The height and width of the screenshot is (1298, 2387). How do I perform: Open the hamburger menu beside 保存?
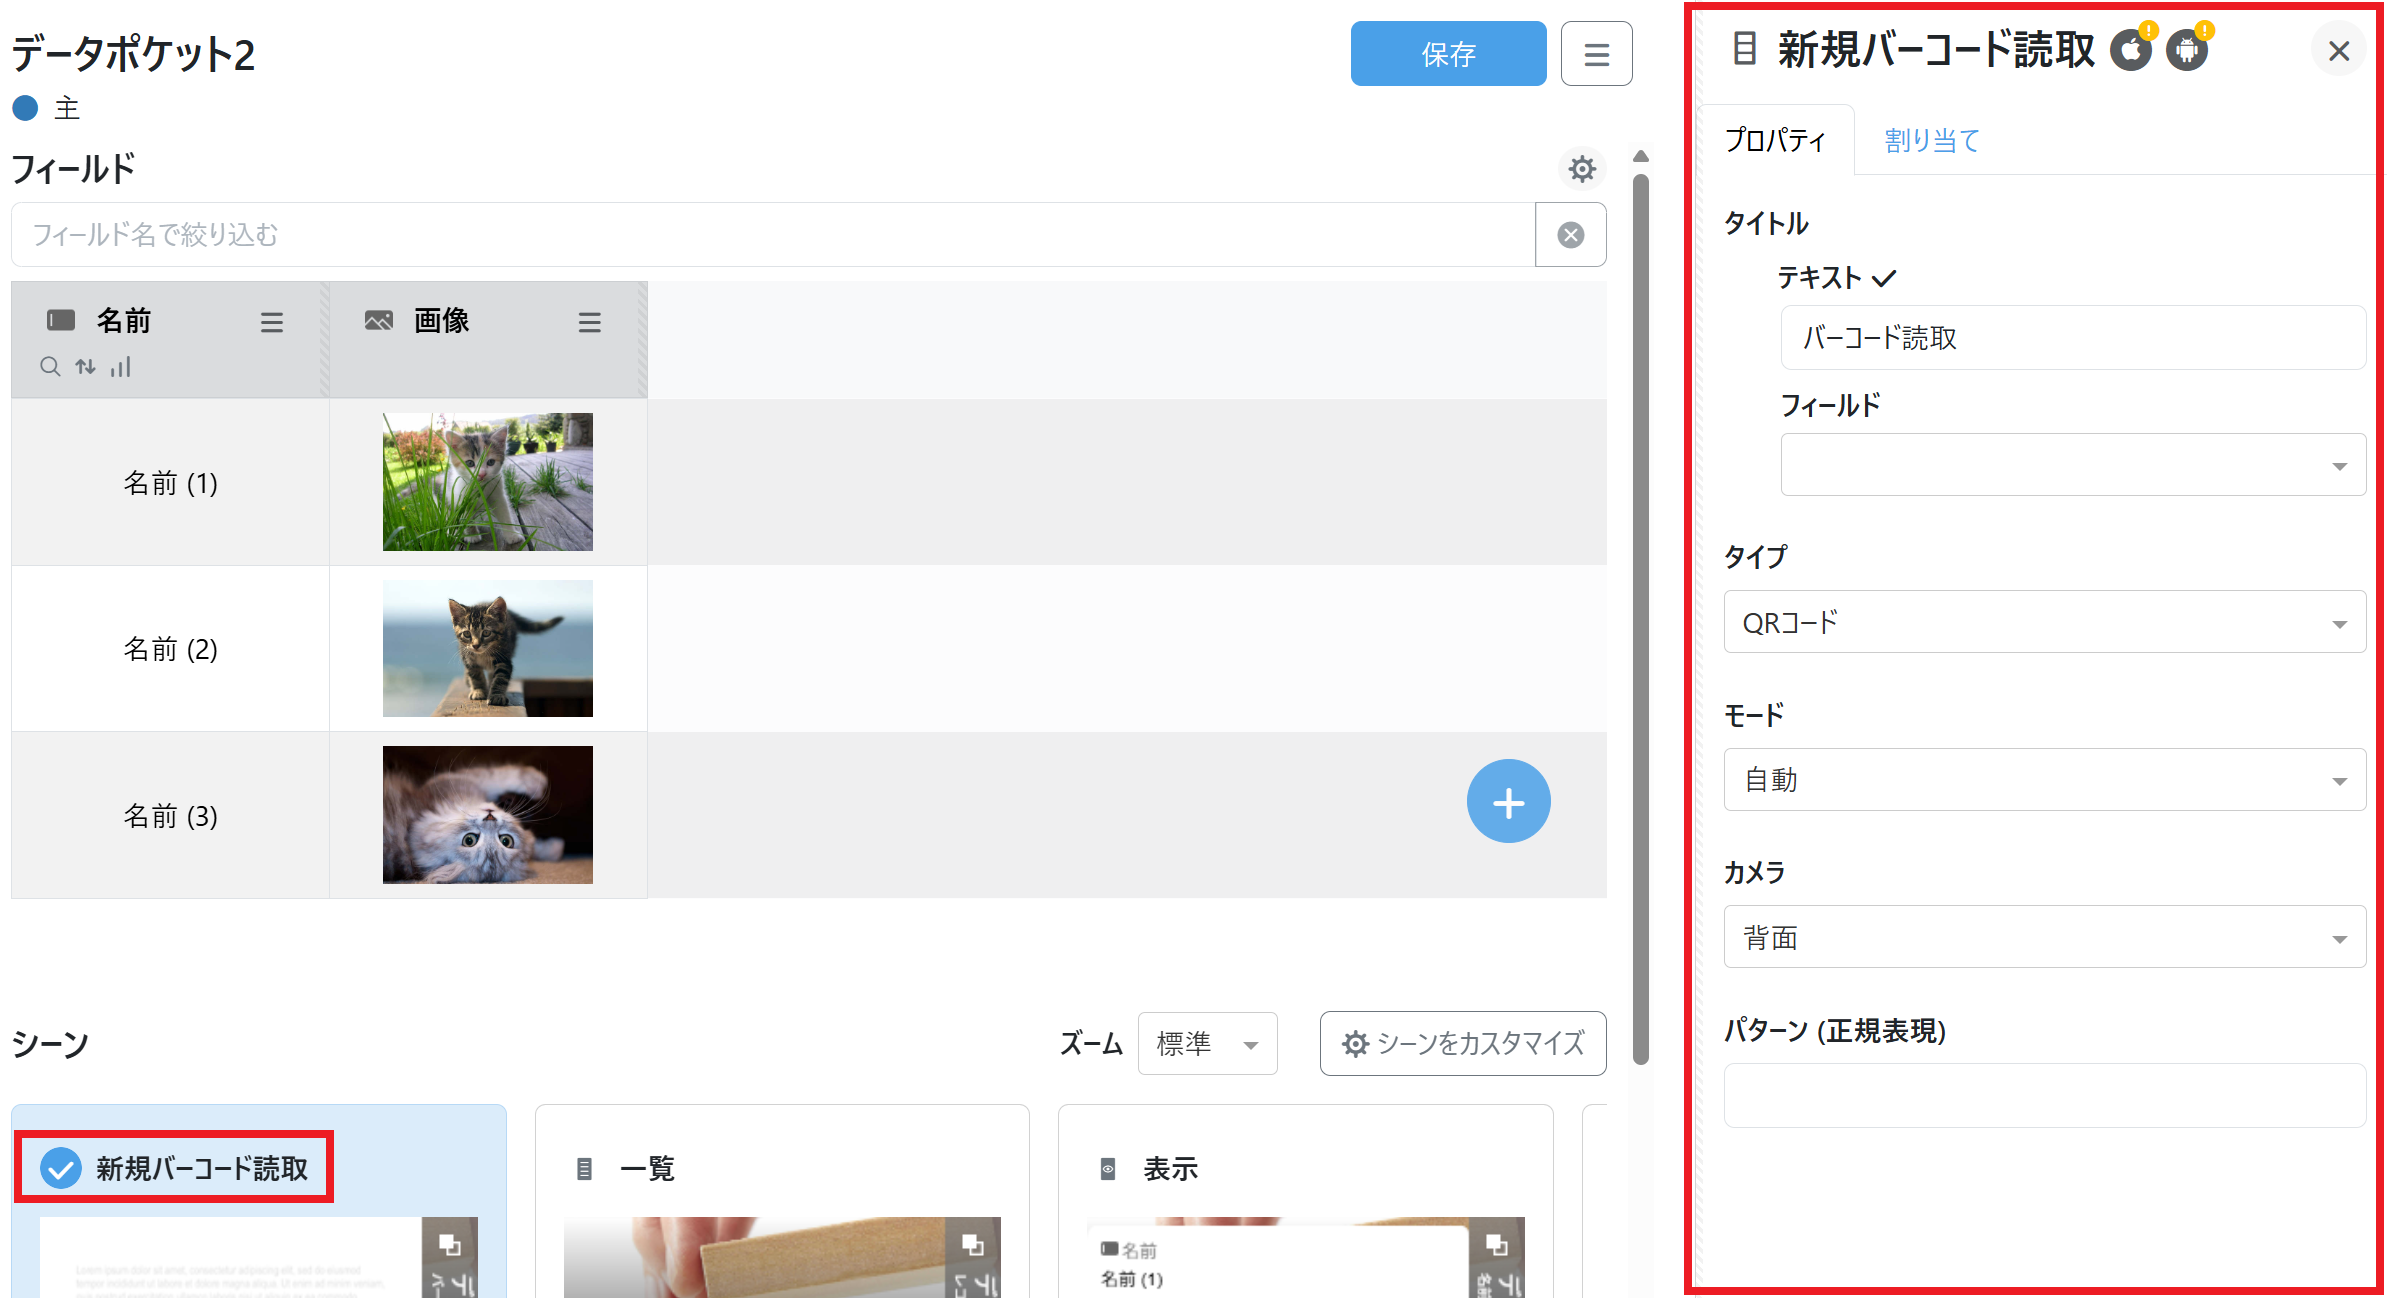[x=1596, y=54]
